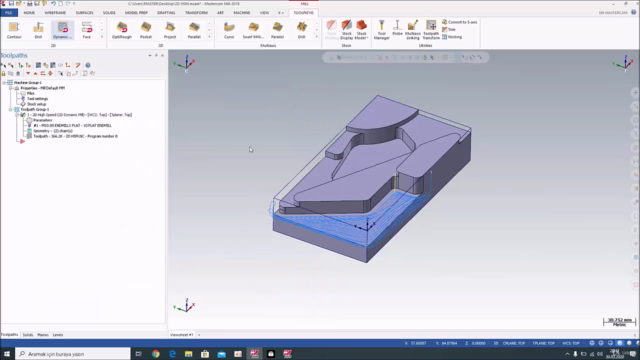Open Geometry chains entry

(53, 131)
